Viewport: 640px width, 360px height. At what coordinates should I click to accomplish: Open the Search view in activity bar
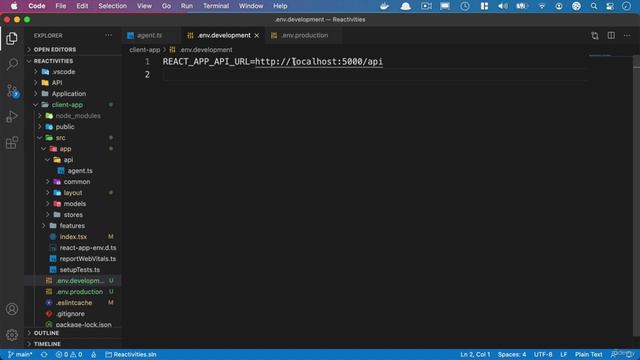(x=12, y=64)
